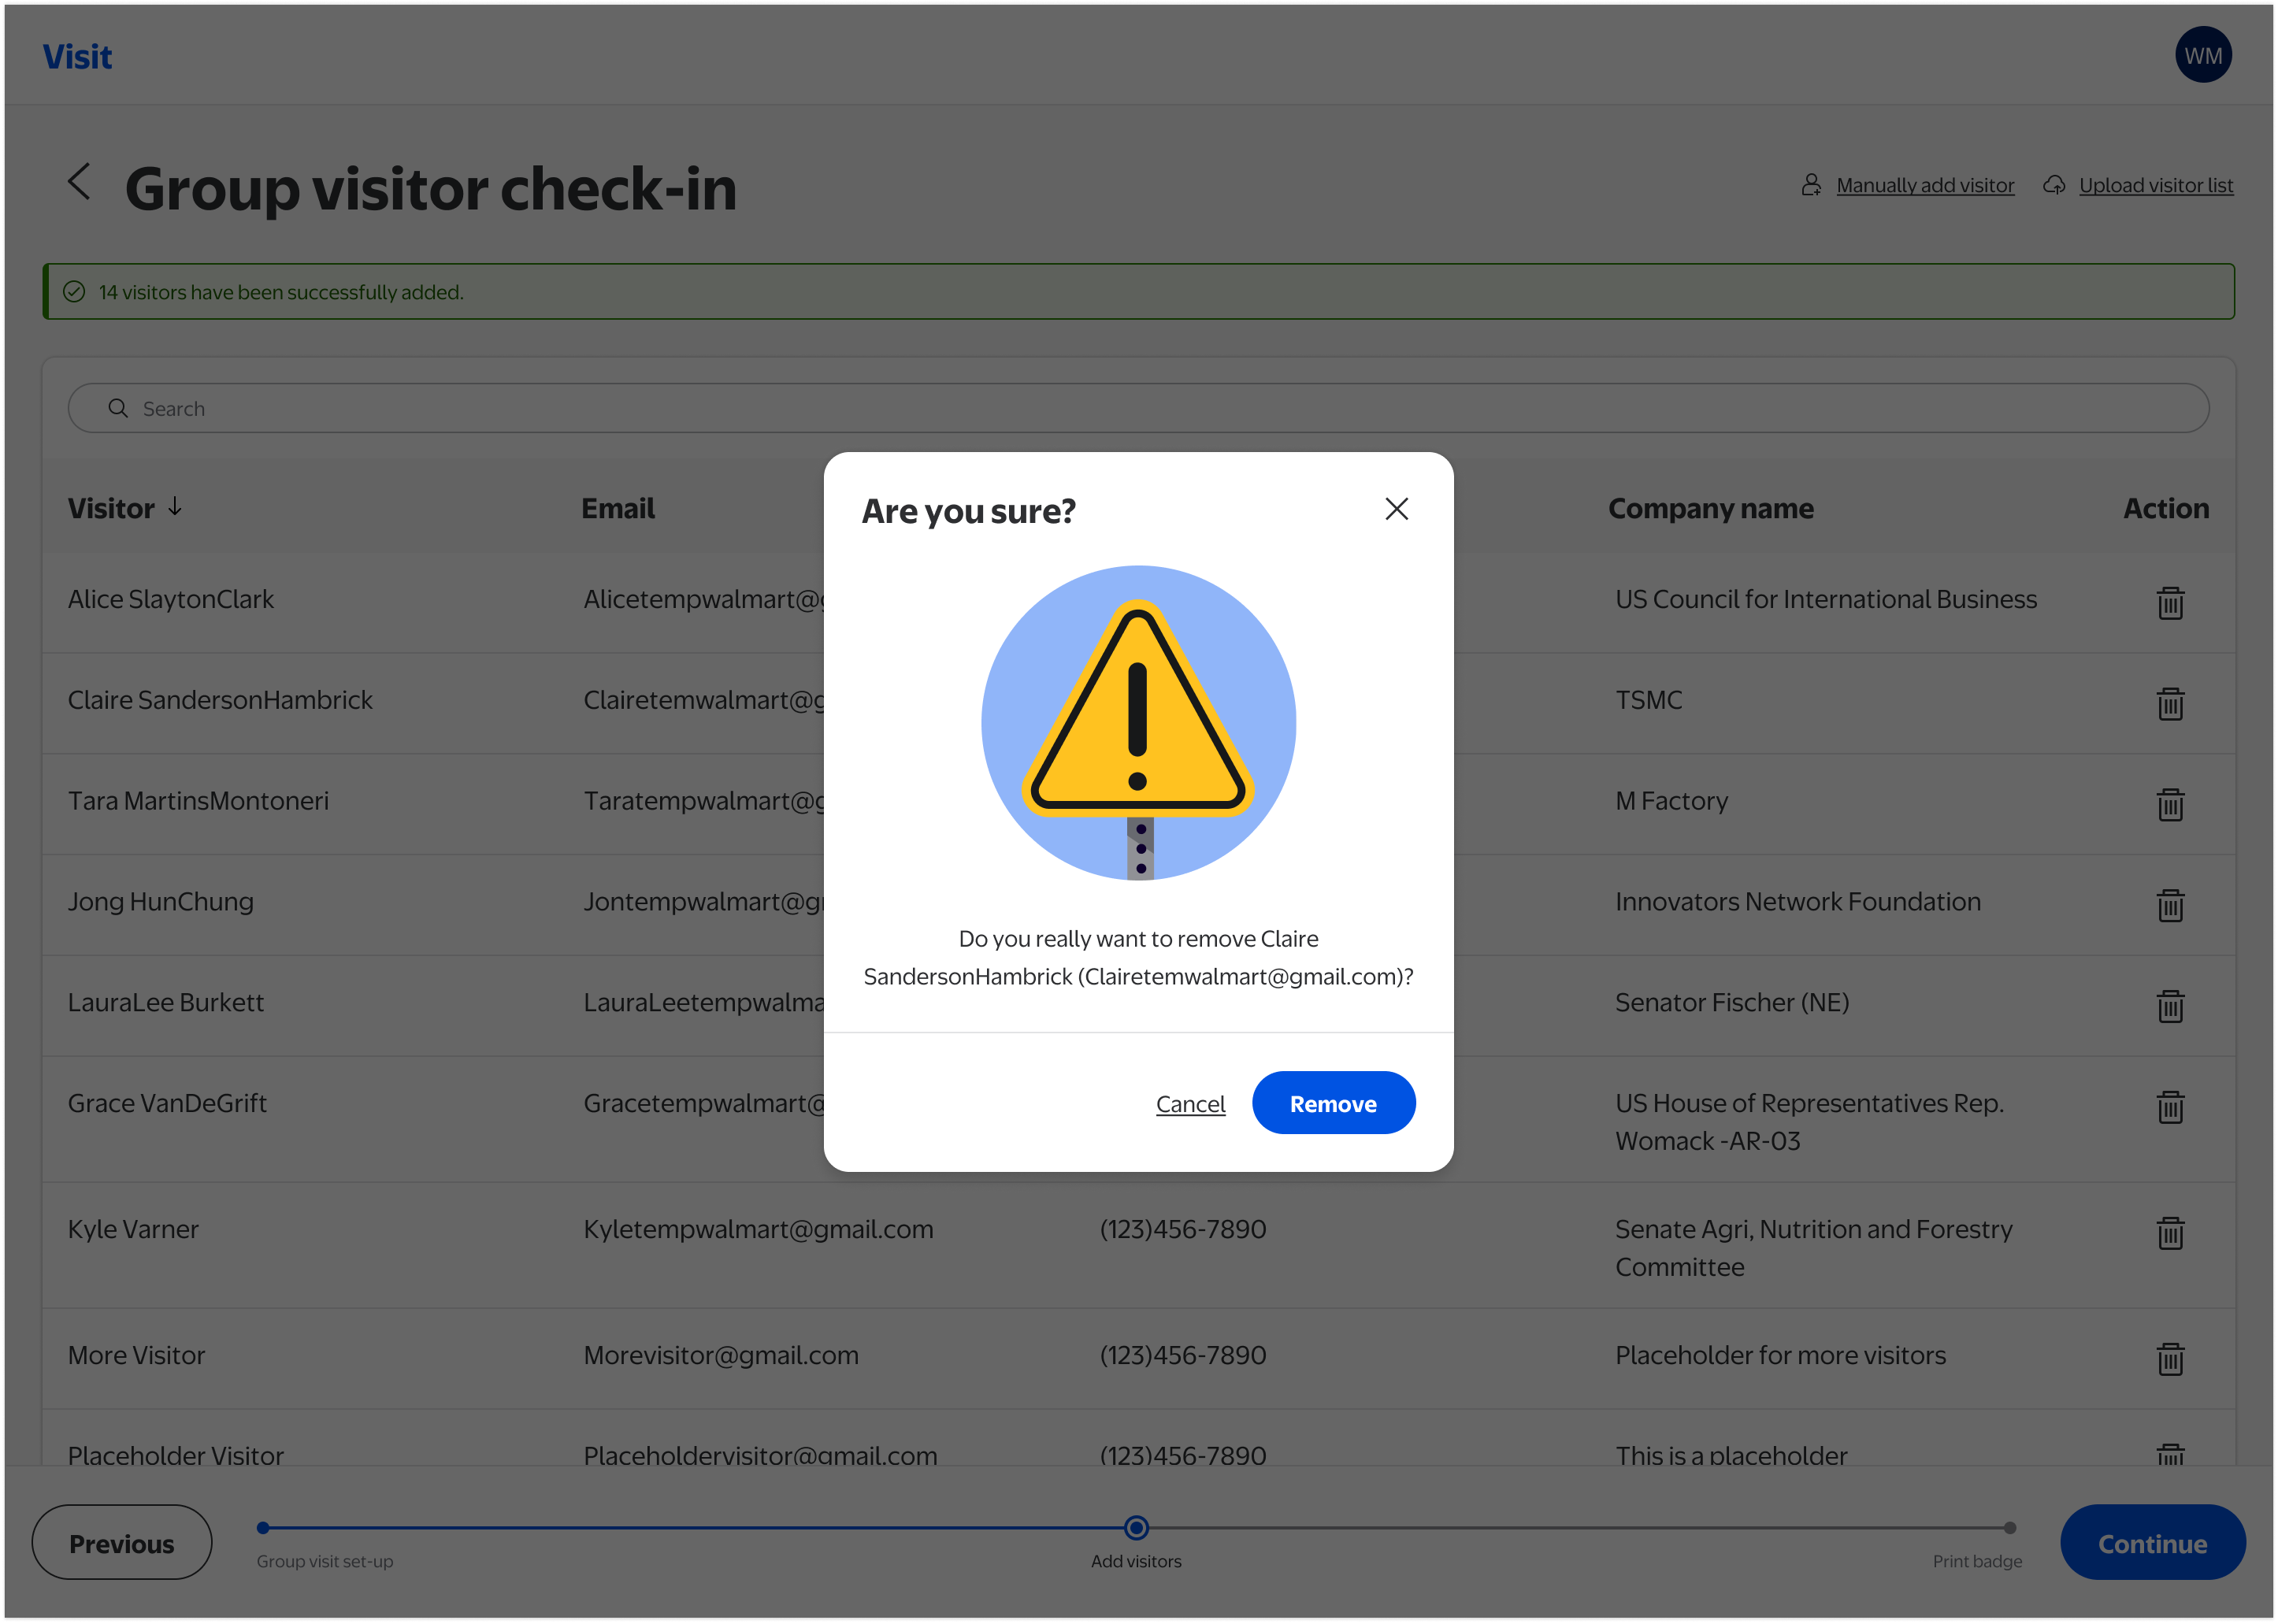Click cloud upload icon beside Upload visitor list
Screen dimensions: 2278x1624
[x=2054, y=185]
